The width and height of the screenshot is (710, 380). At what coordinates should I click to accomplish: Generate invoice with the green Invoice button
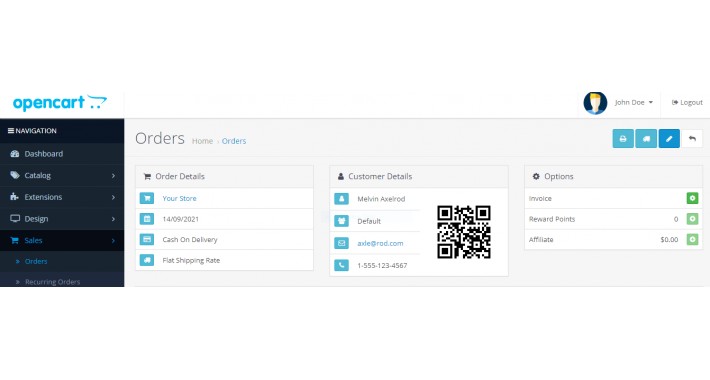point(692,198)
